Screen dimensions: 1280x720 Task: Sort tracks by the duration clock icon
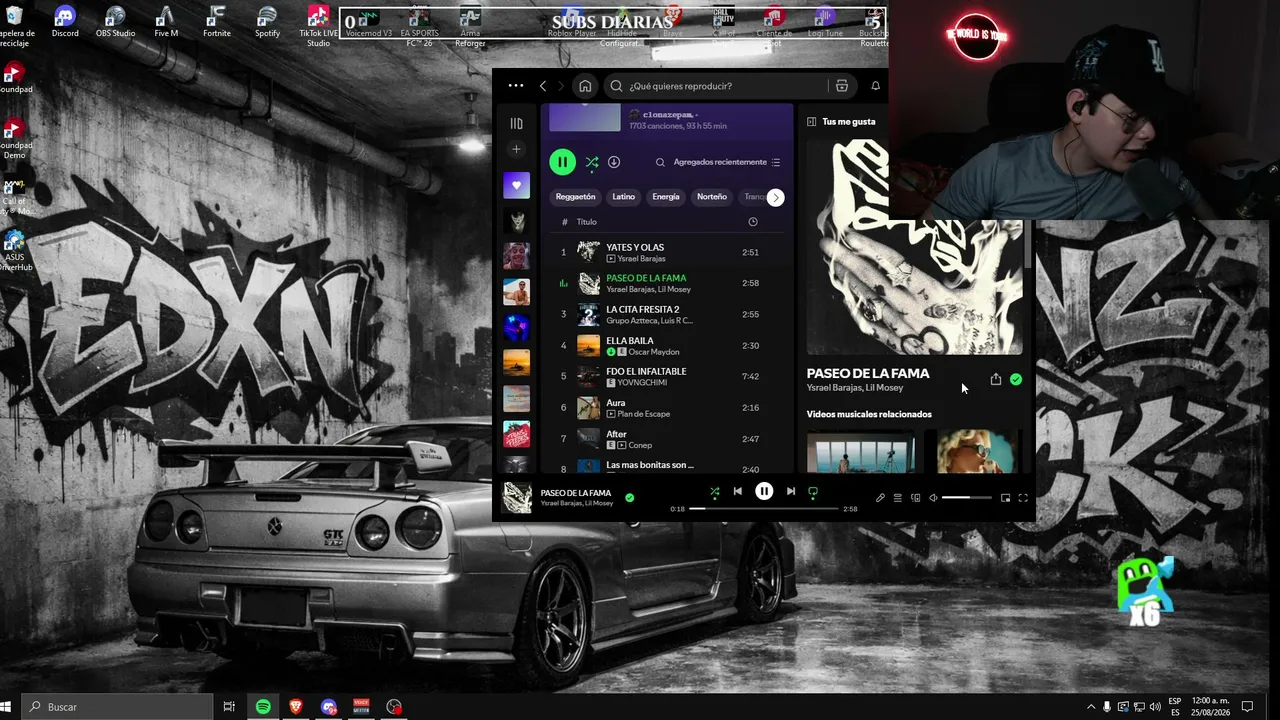pos(753,222)
